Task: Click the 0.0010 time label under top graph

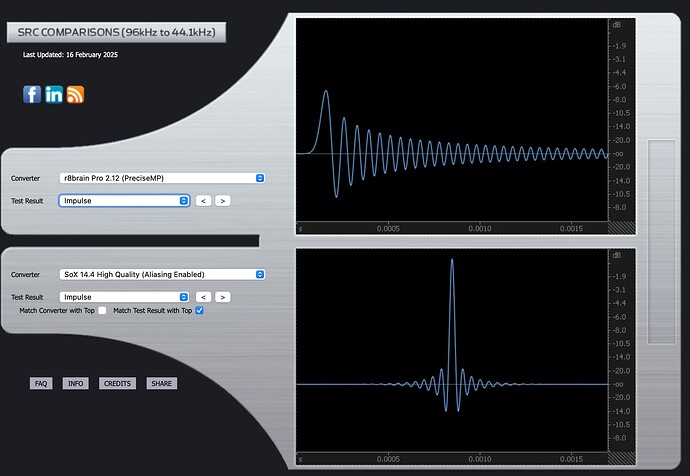Action: 480,229
